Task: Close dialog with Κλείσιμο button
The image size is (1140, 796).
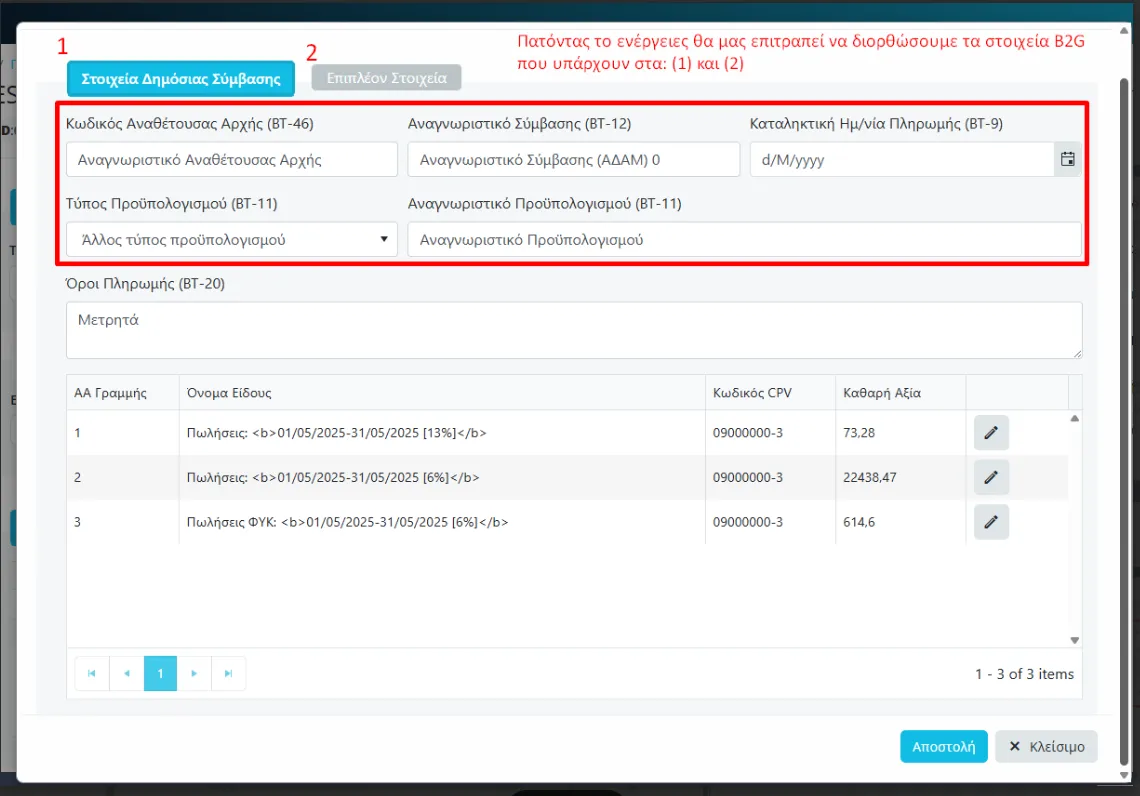Action: 1046,747
